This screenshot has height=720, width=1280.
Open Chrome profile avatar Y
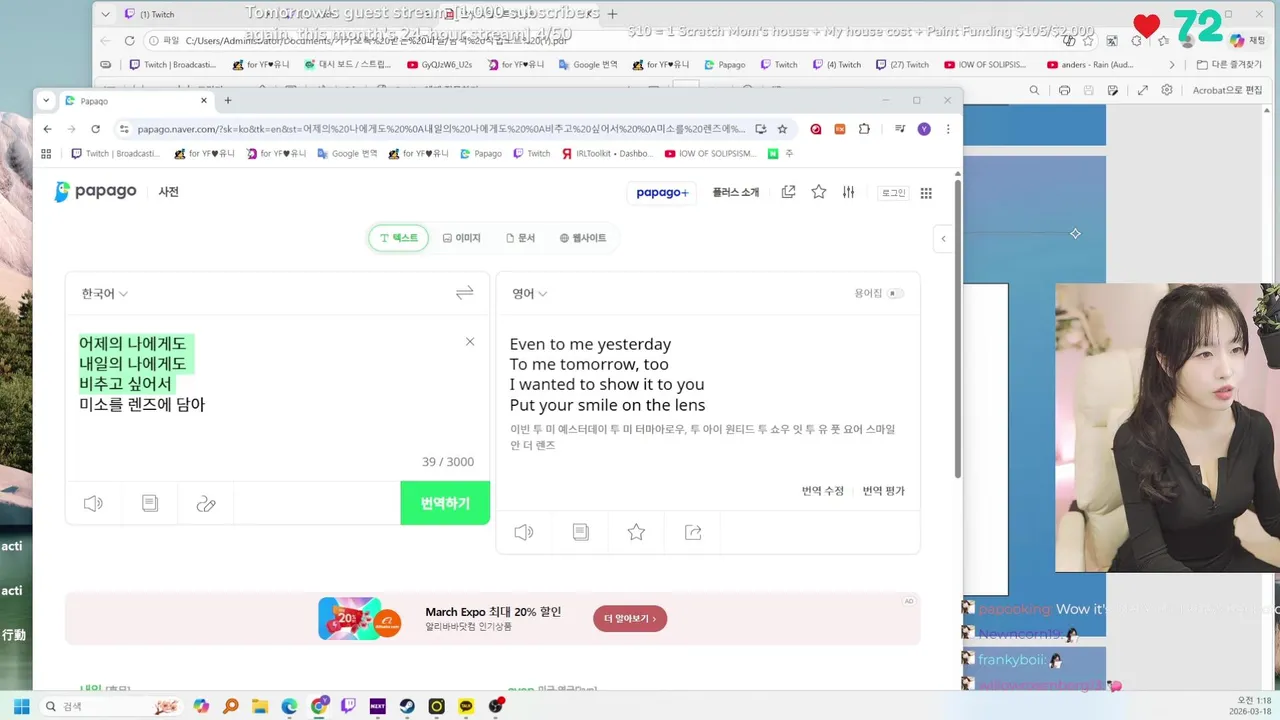point(924,129)
